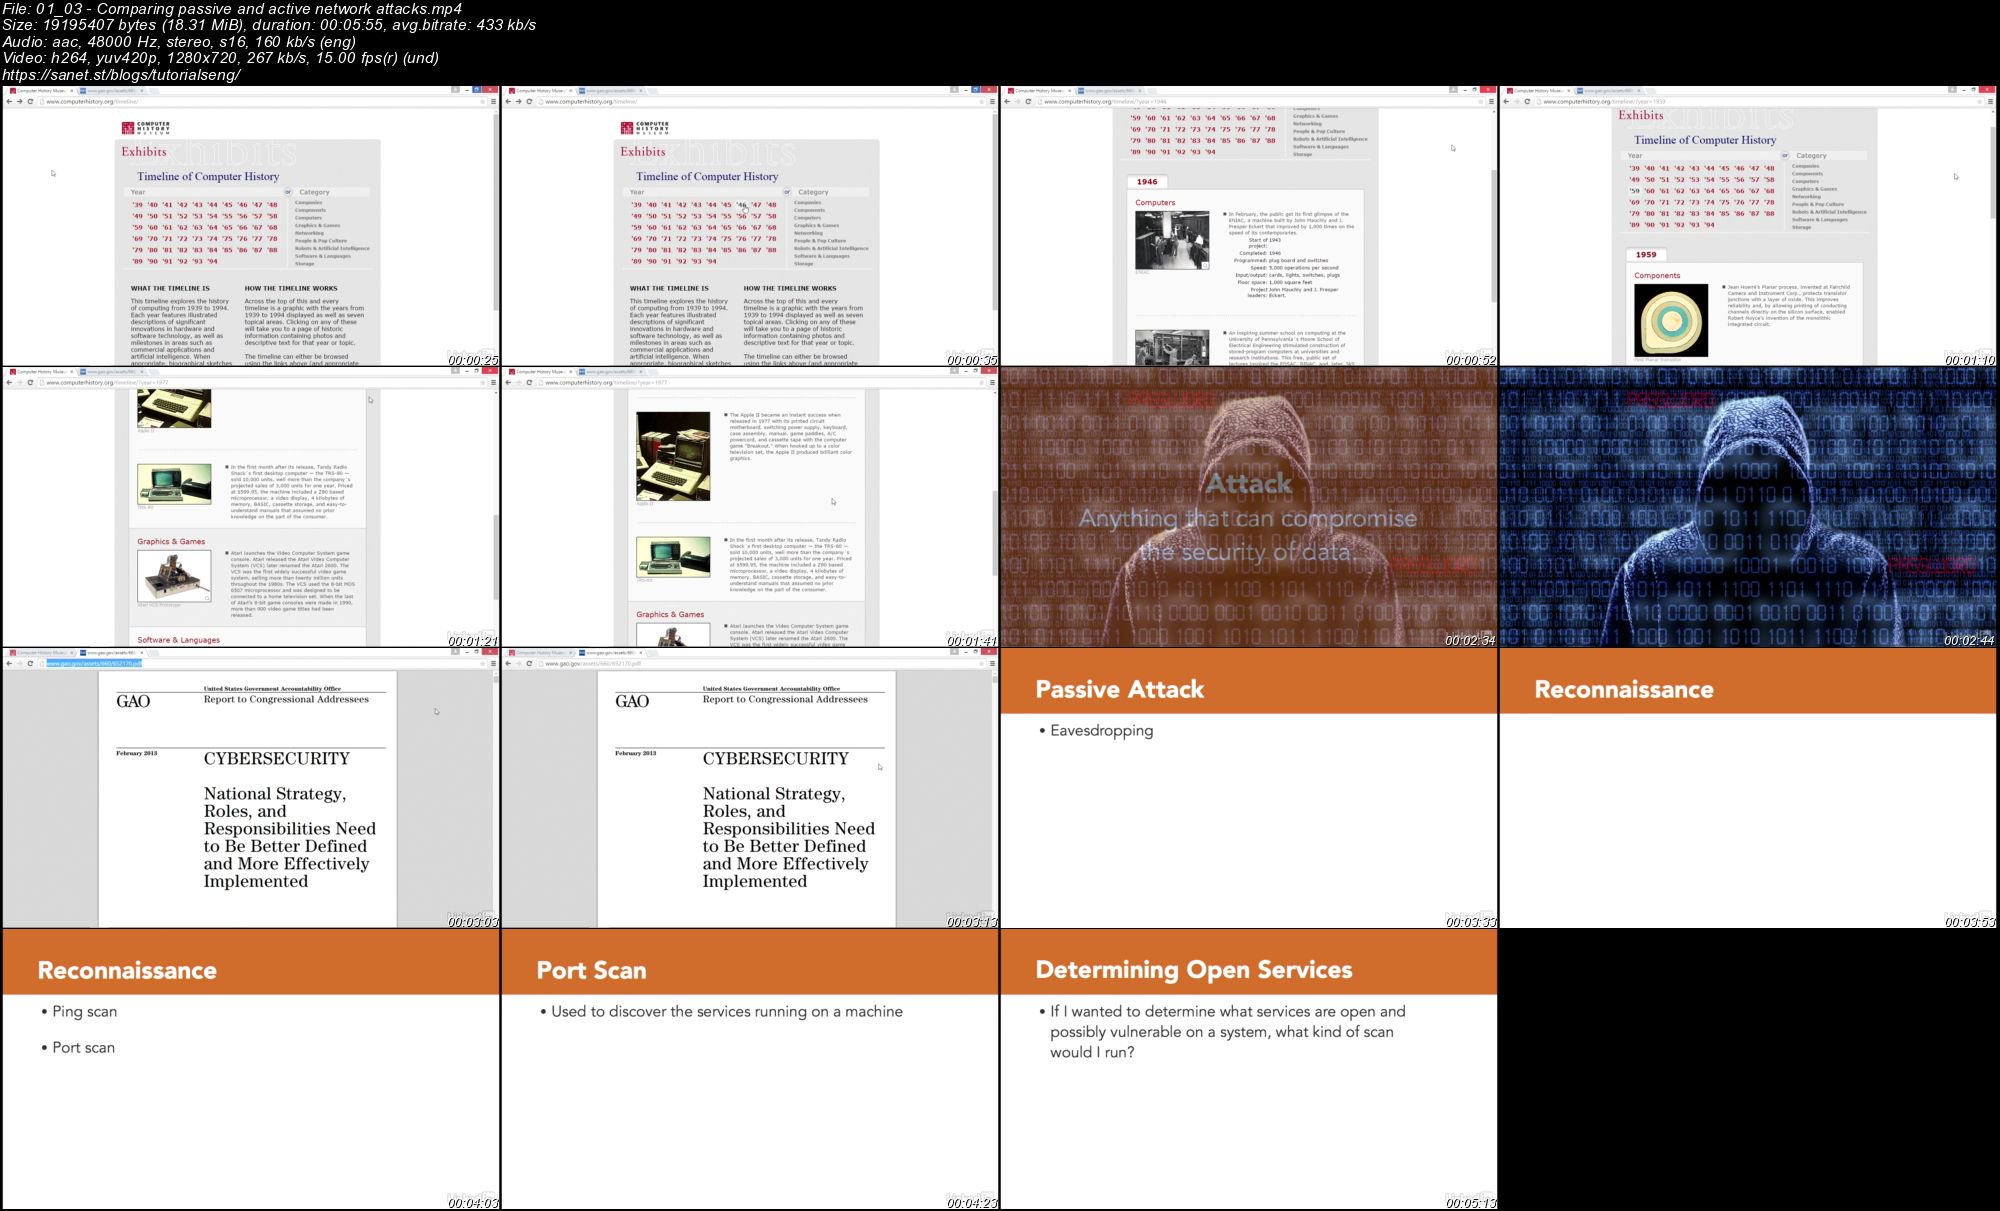This screenshot has height=1211, width=2000.
Task: Click the 00:04:23 timestamp label
Action: coord(972,1202)
